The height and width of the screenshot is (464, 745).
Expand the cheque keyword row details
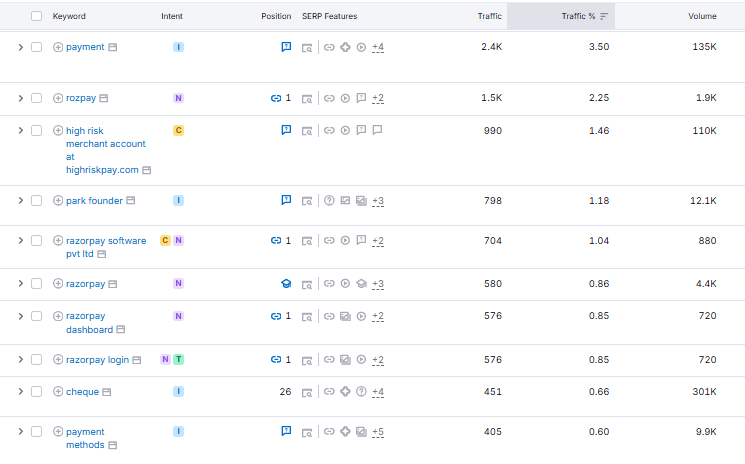tap(19, 392)
